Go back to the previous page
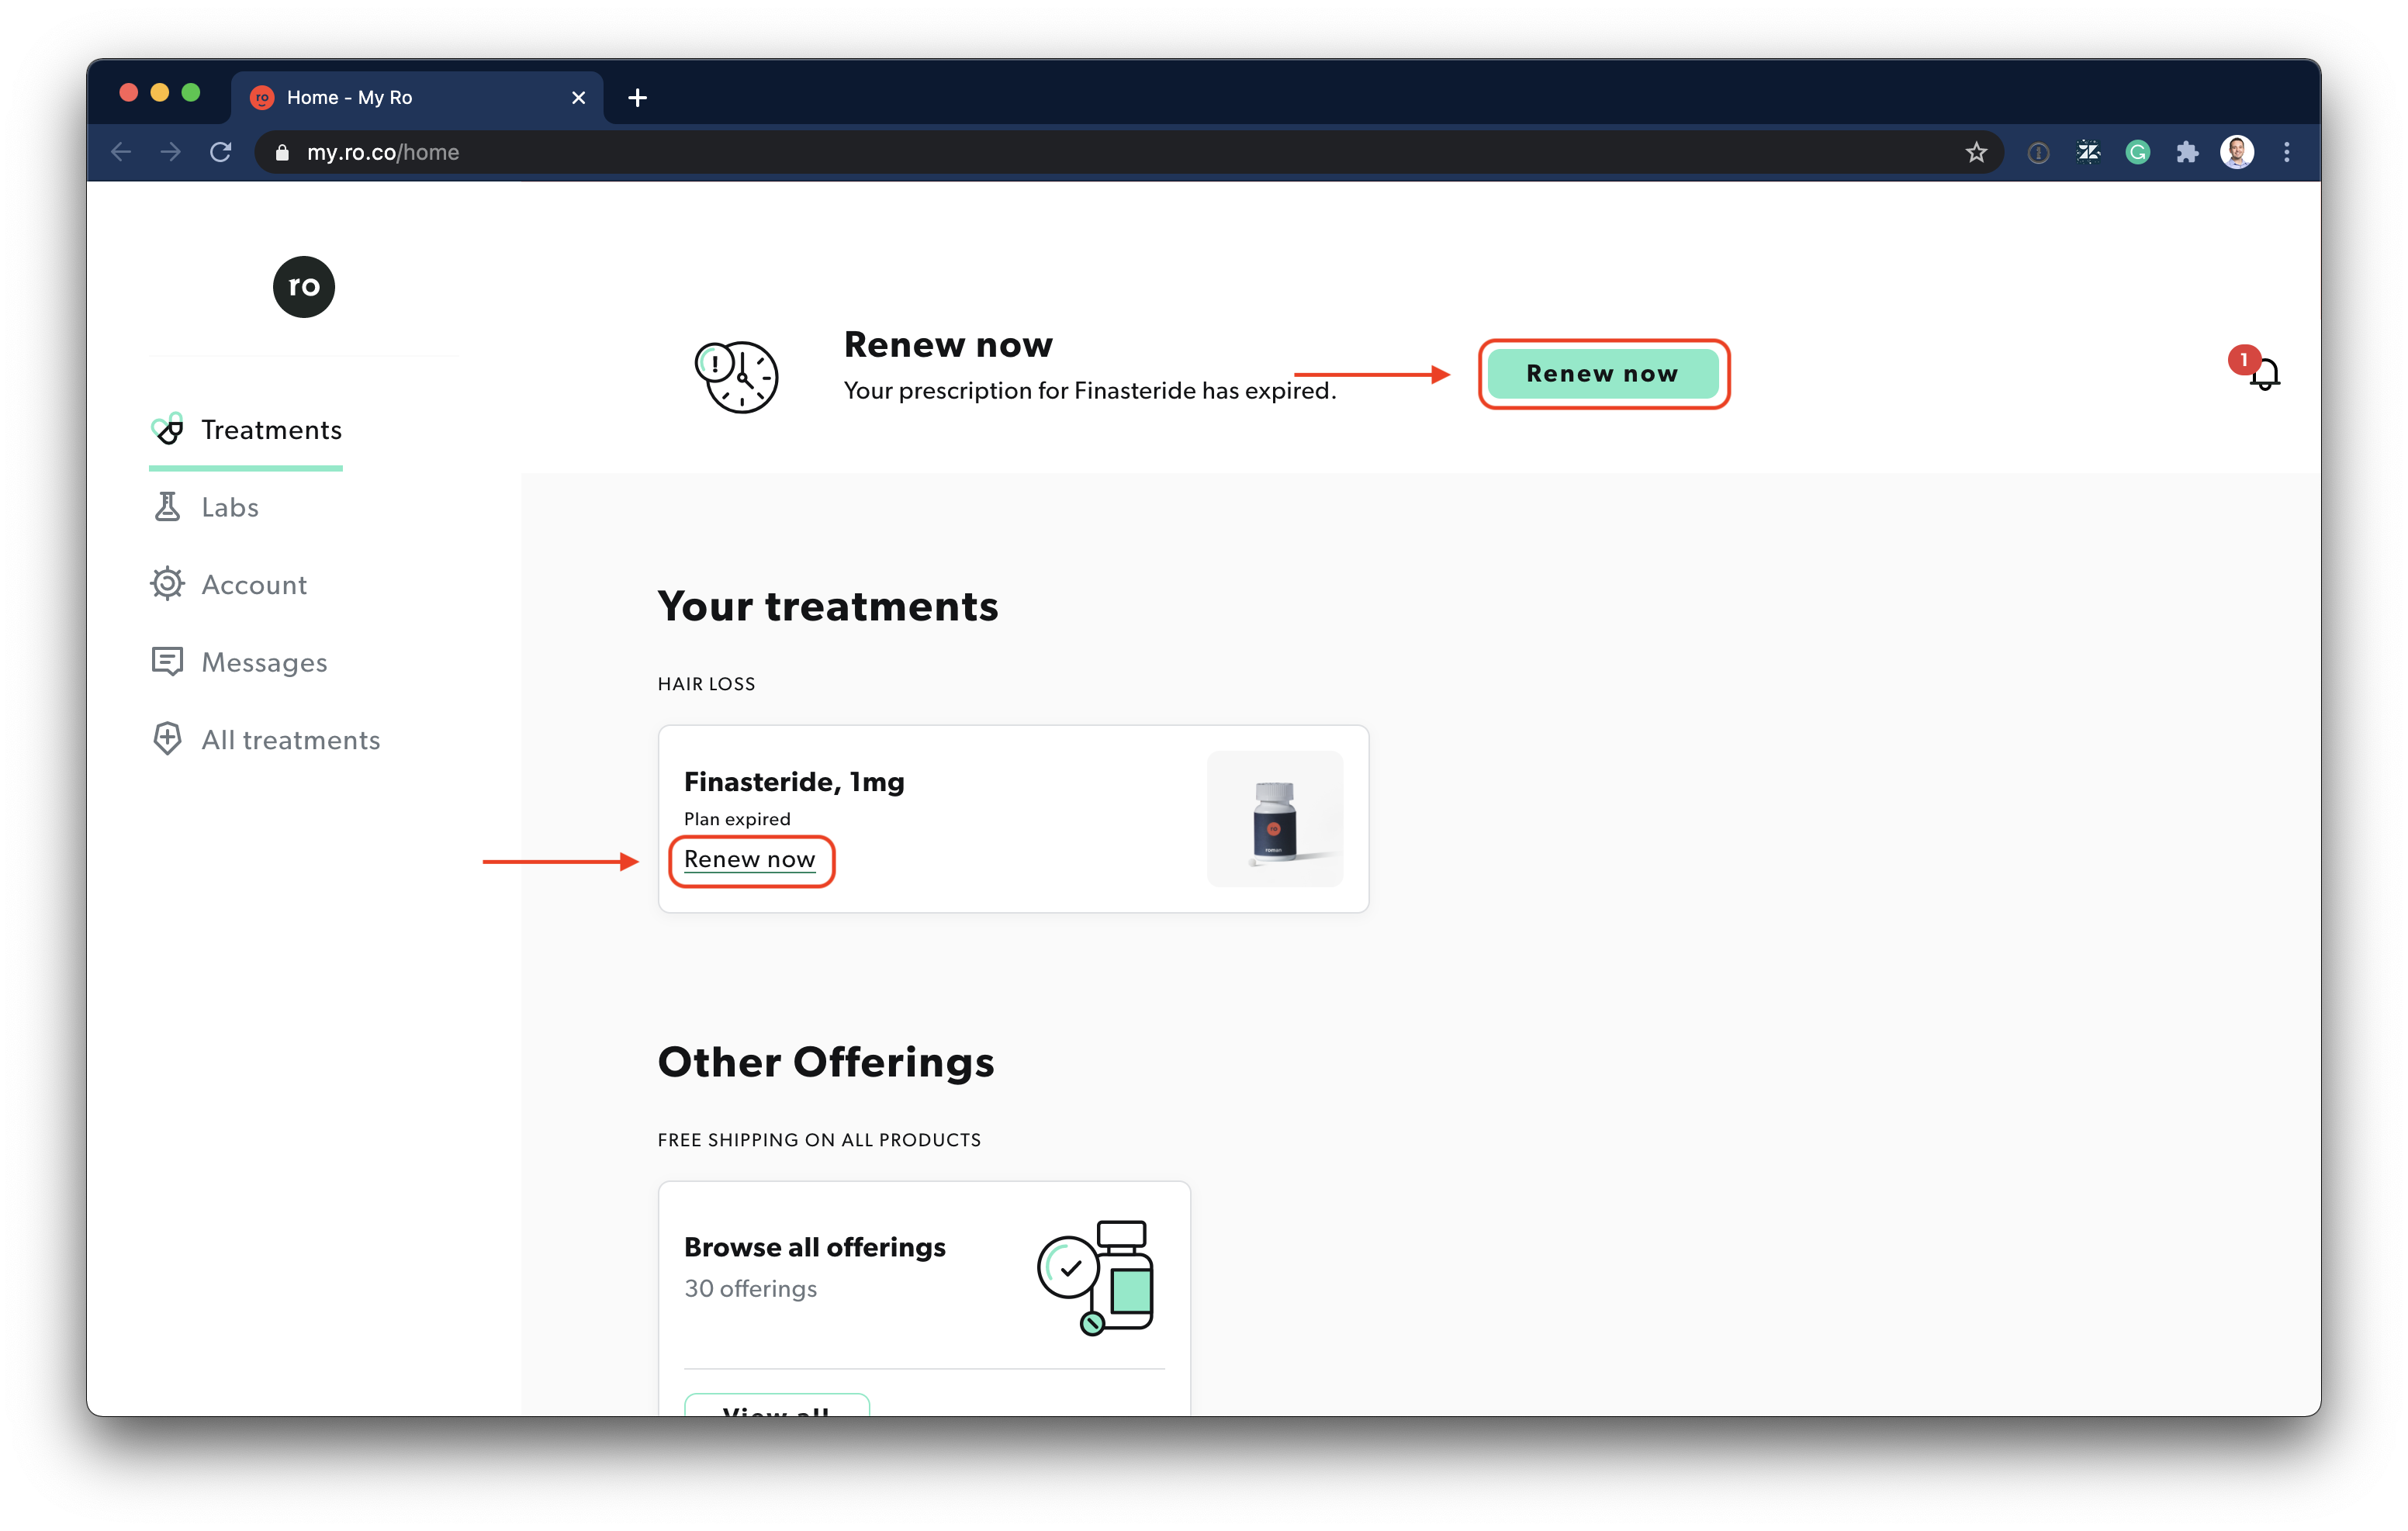 [121, 152]
